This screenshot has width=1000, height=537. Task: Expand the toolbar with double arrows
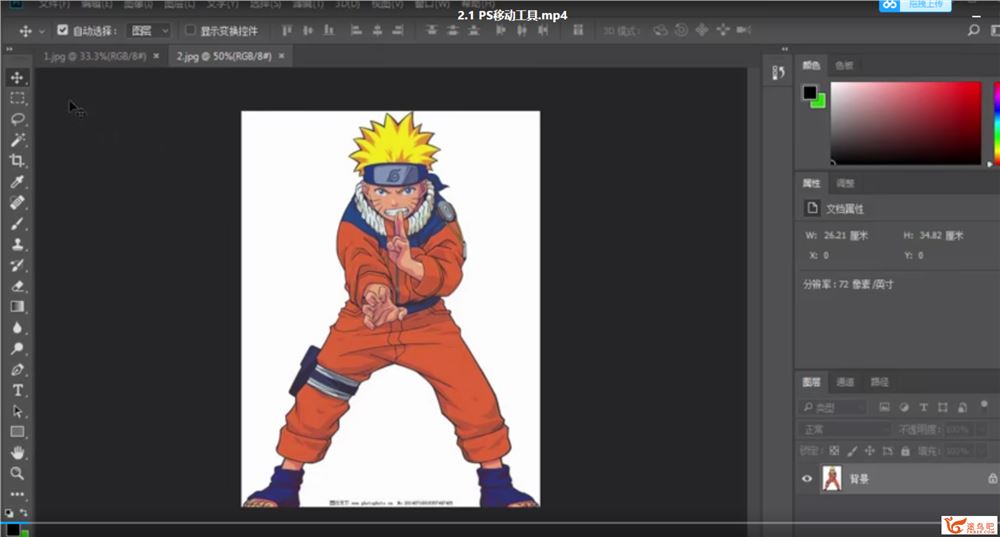click(9, 48)
